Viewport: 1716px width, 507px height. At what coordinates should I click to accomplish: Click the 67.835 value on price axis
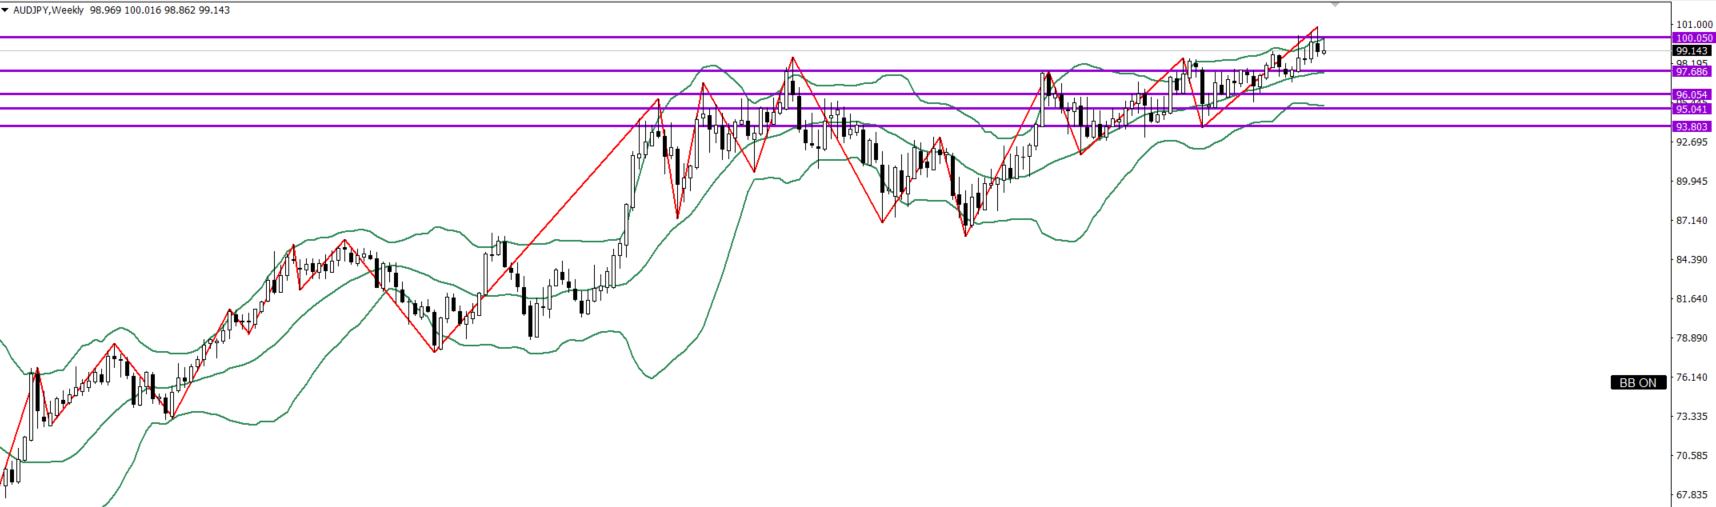1692,495
